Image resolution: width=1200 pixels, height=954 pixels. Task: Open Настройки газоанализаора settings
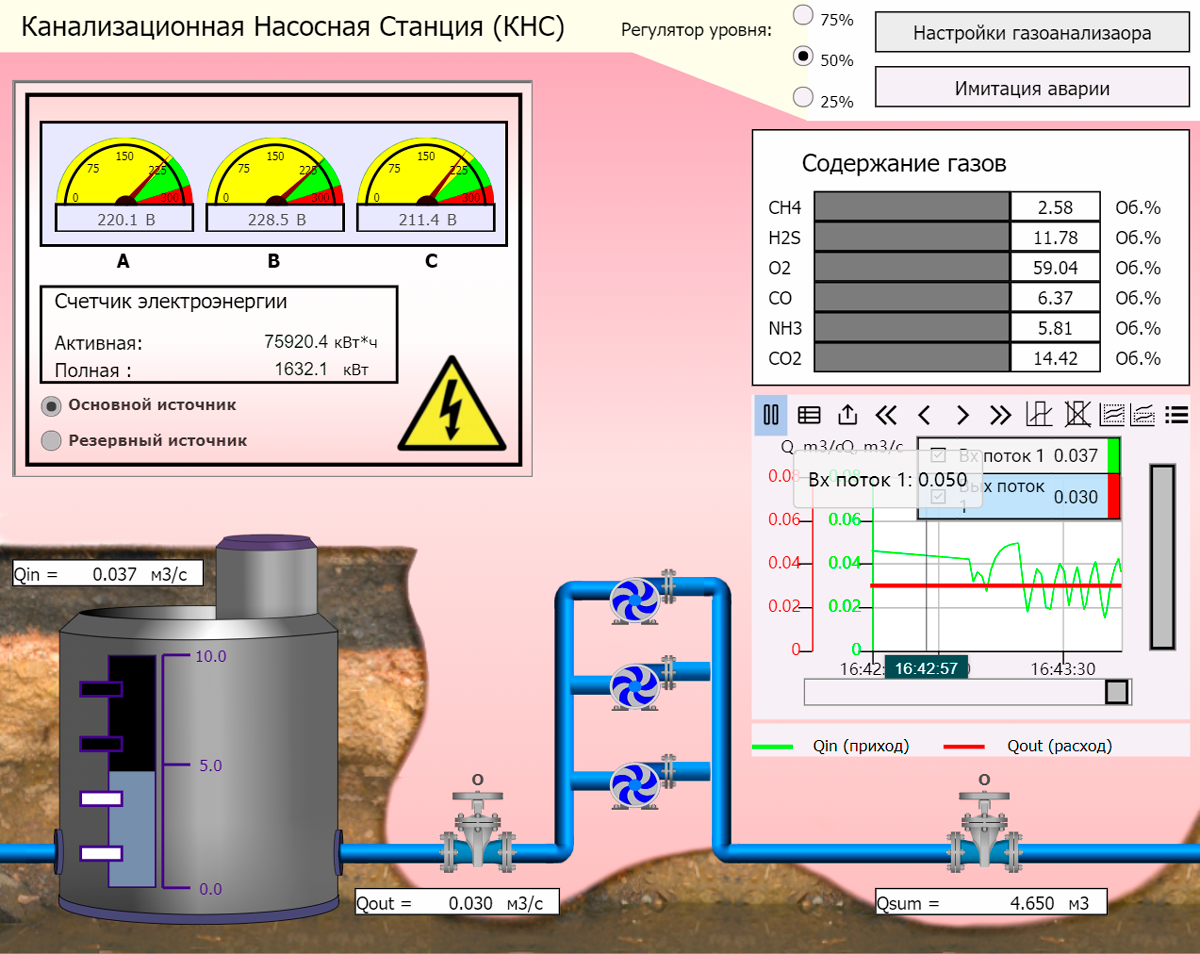1031,33
